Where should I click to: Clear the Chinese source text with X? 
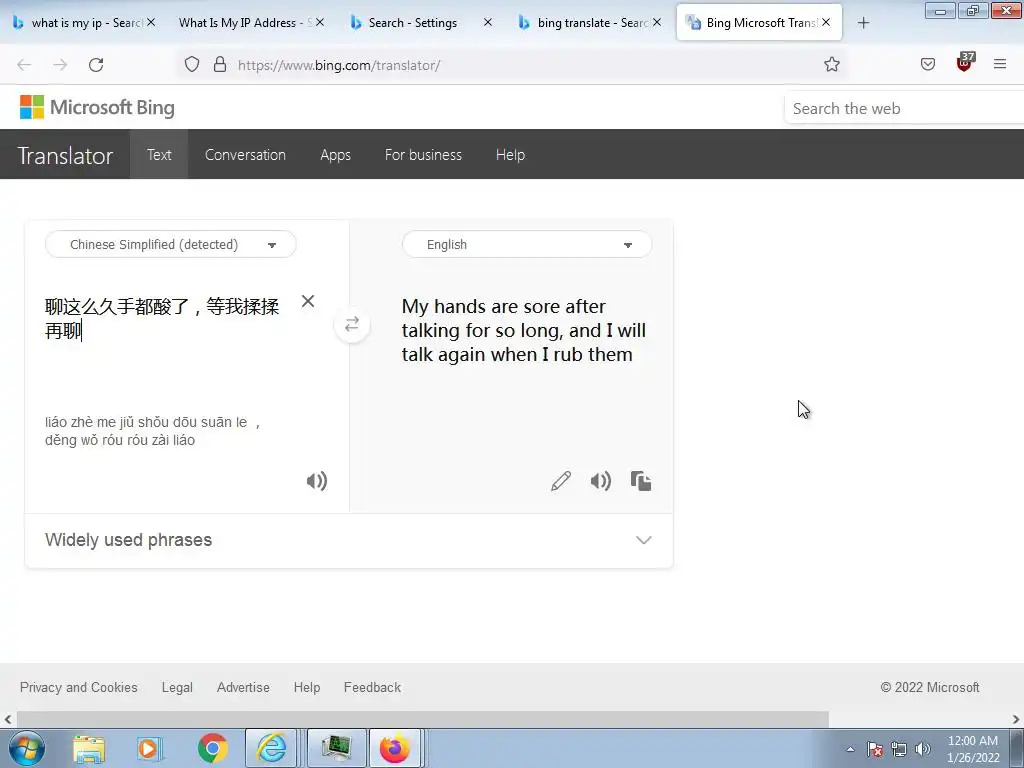[x=308, y=301]
